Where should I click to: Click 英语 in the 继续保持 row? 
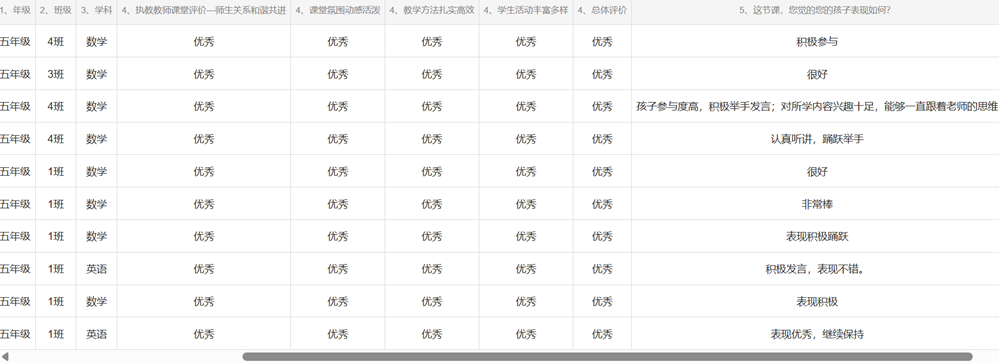pyautogui.click(x=96, y=334)
